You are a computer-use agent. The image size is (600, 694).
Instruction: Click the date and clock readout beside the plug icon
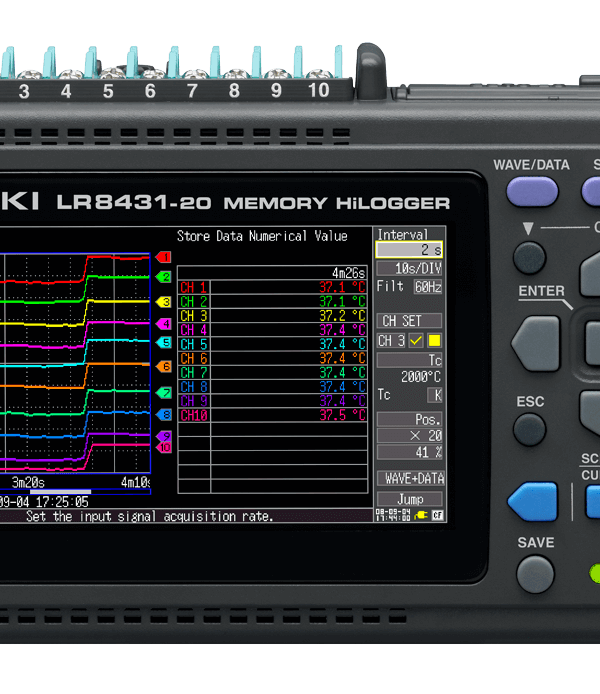(393, 515)
